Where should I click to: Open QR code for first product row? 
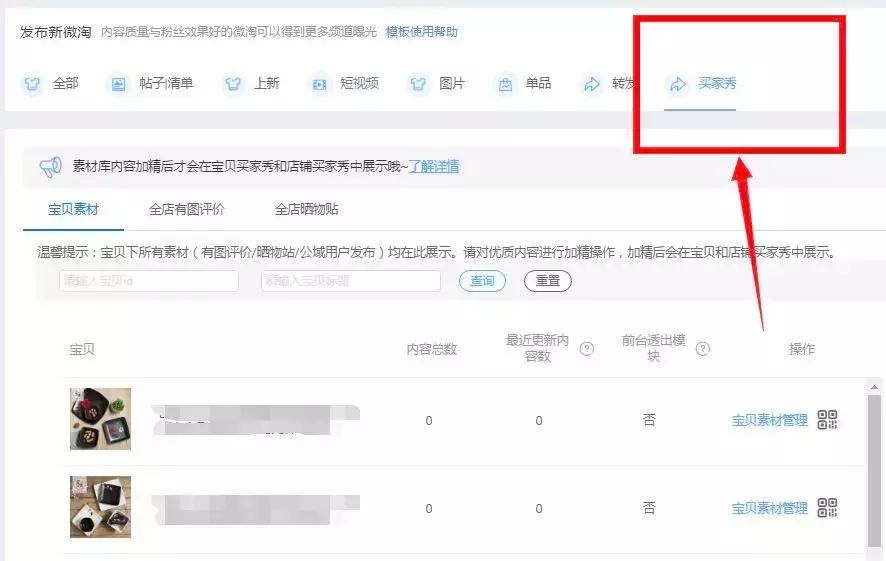coord(827,420)
